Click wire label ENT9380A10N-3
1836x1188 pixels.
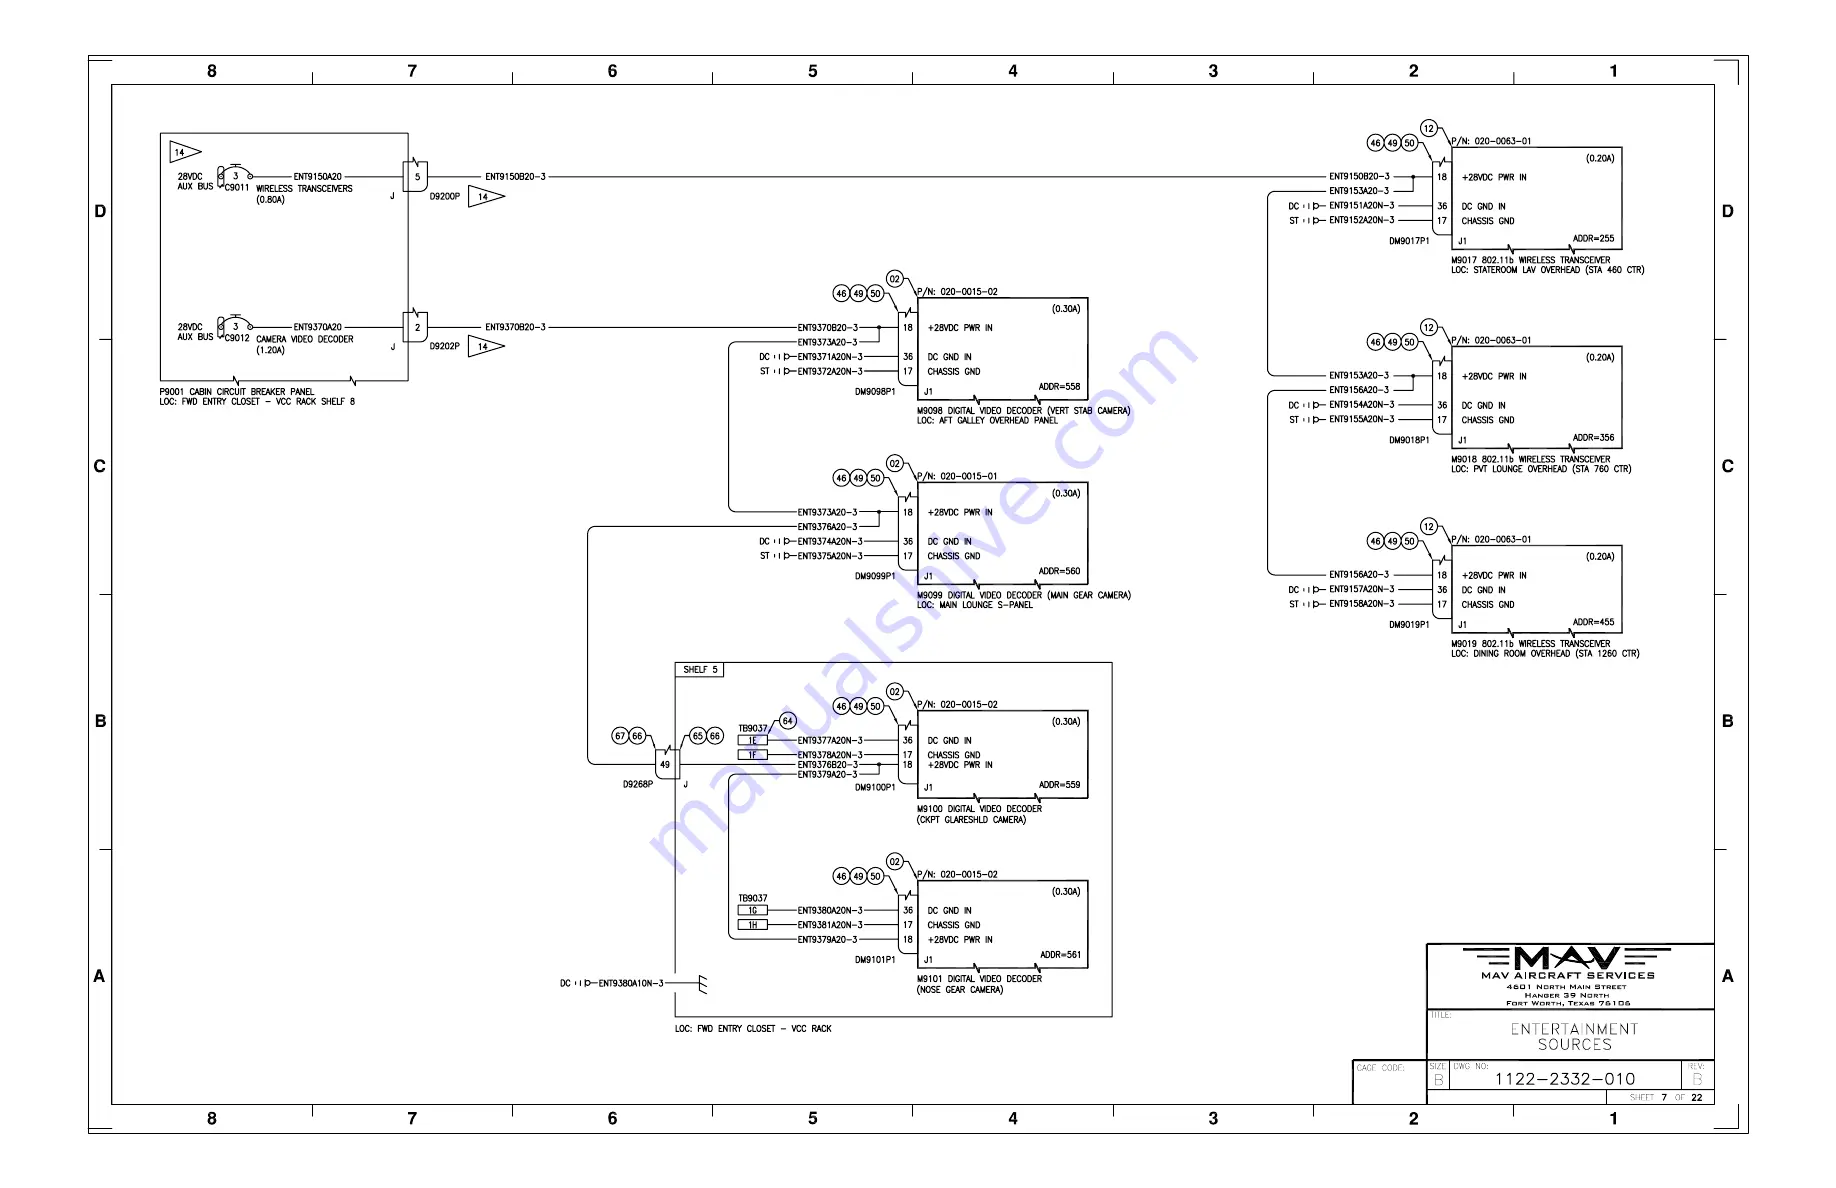tap(631, 984)
